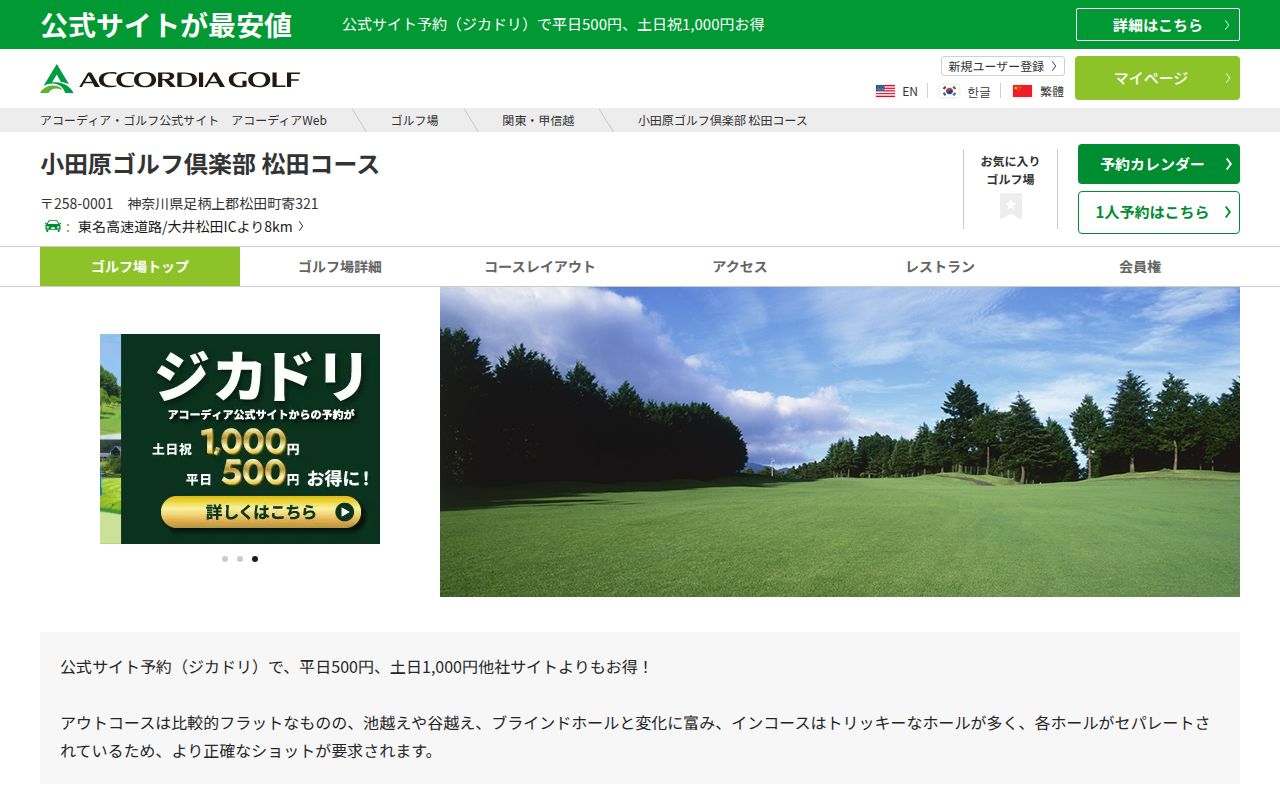Go to ゴルフ場 breadcrumb
This screenshot has height=800, width=1280.
click(414, 120)
